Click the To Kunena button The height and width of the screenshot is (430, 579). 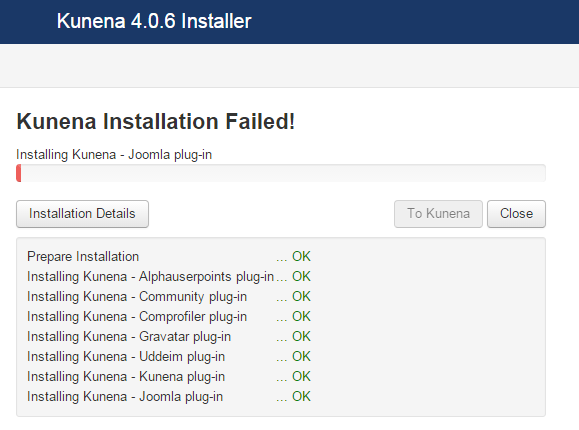(x=438, y=214)
